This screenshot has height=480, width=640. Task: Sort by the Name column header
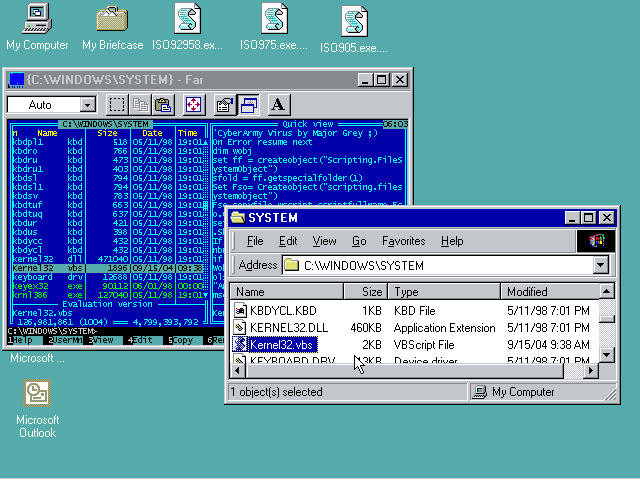[287, 292]
